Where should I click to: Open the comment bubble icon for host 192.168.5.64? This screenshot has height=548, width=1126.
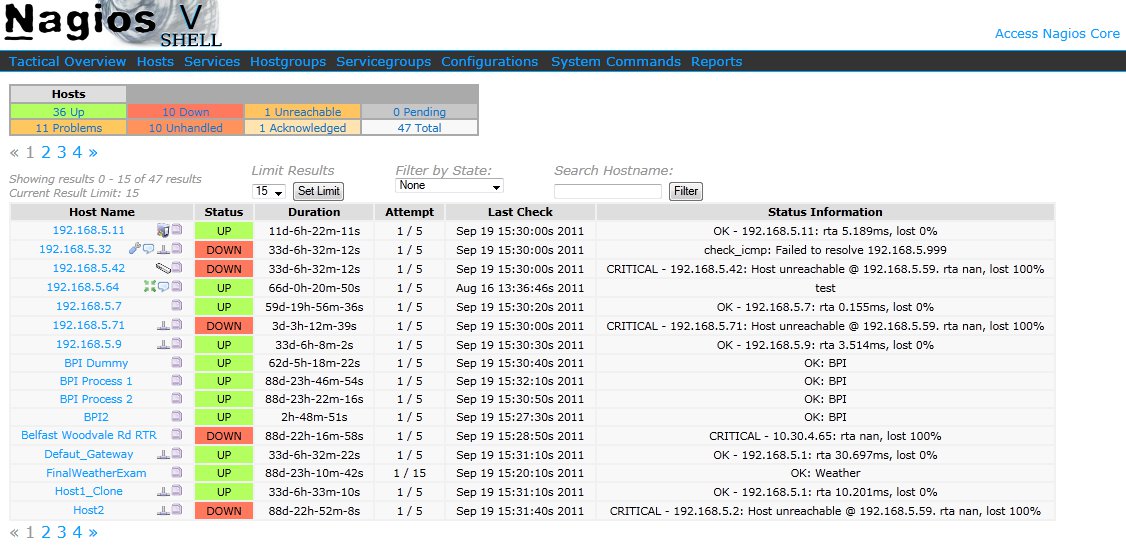coord(163,287)
